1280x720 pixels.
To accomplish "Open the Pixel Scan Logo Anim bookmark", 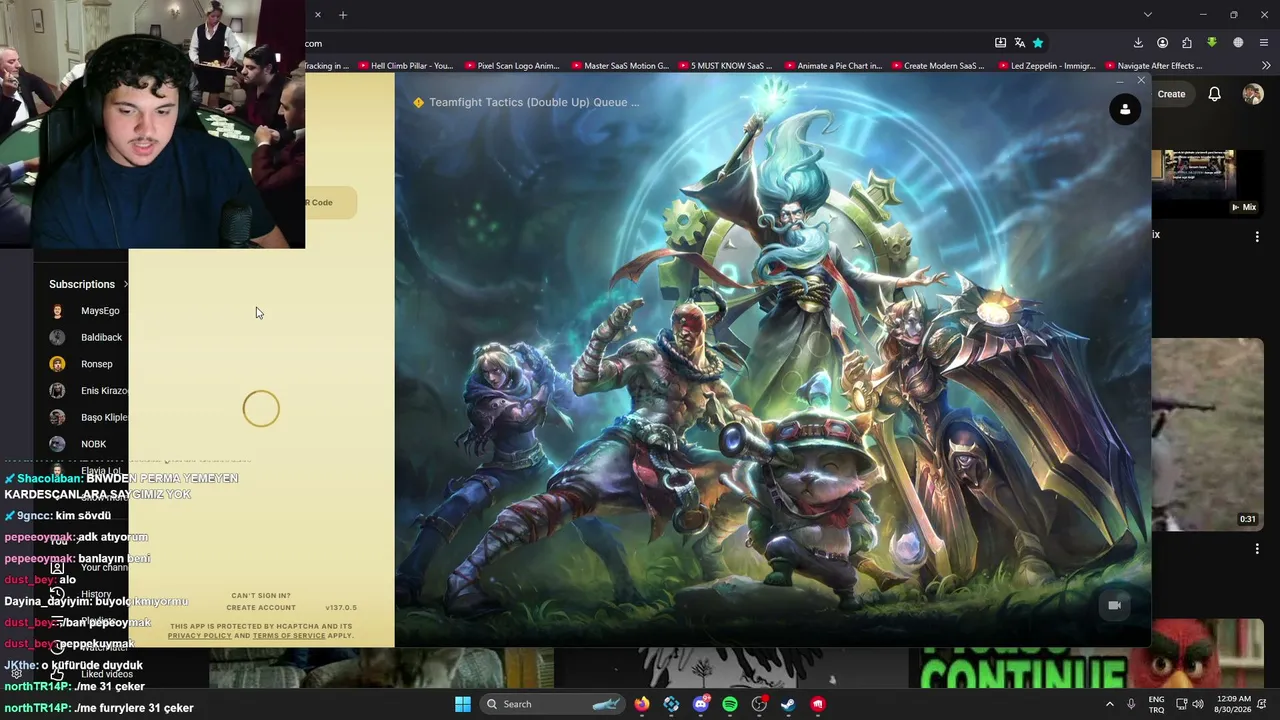I will point(511,66).
